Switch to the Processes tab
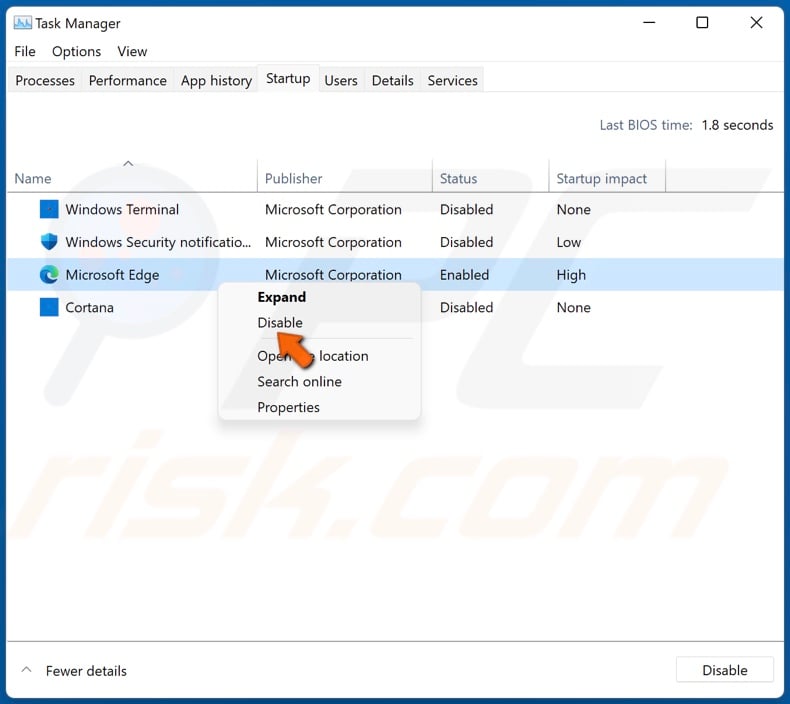 pyautogui.click(x=45, y=81)
